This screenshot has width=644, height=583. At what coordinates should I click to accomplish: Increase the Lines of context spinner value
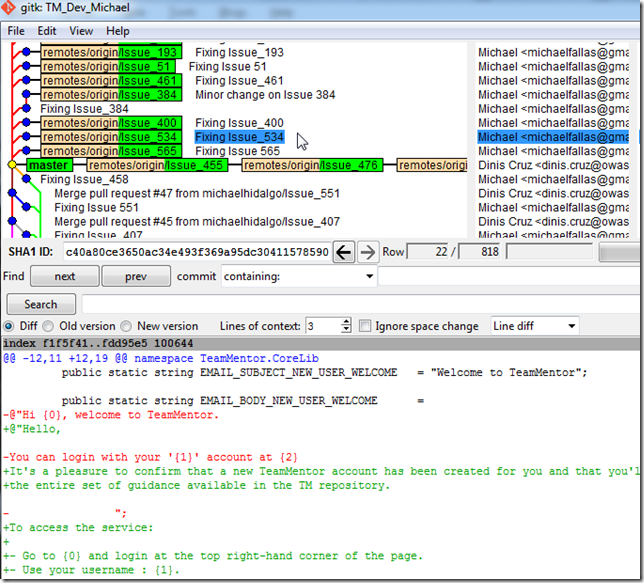point(346,322)
